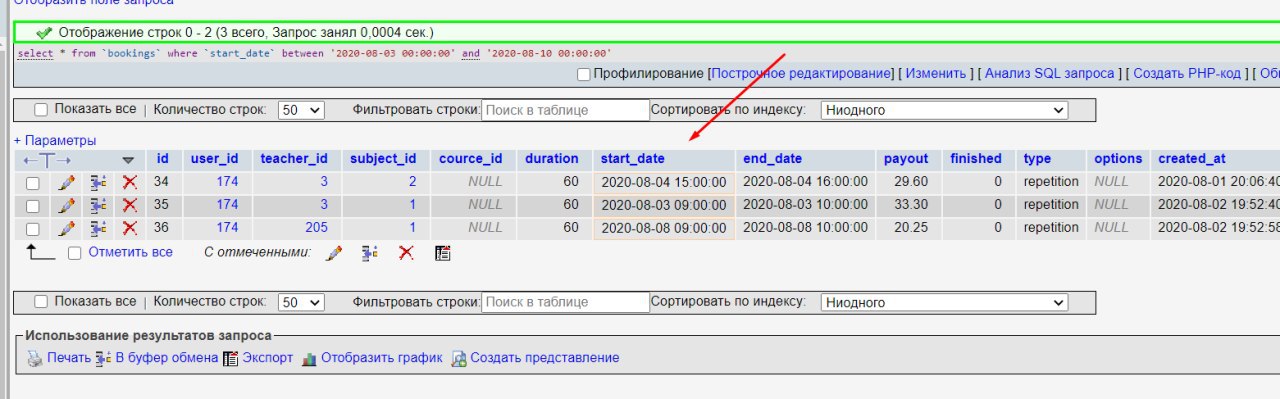The width and height of the screenshot is (1280, 399).
Task: Tick the checkbox for row id 34
Action: (33, 183)
